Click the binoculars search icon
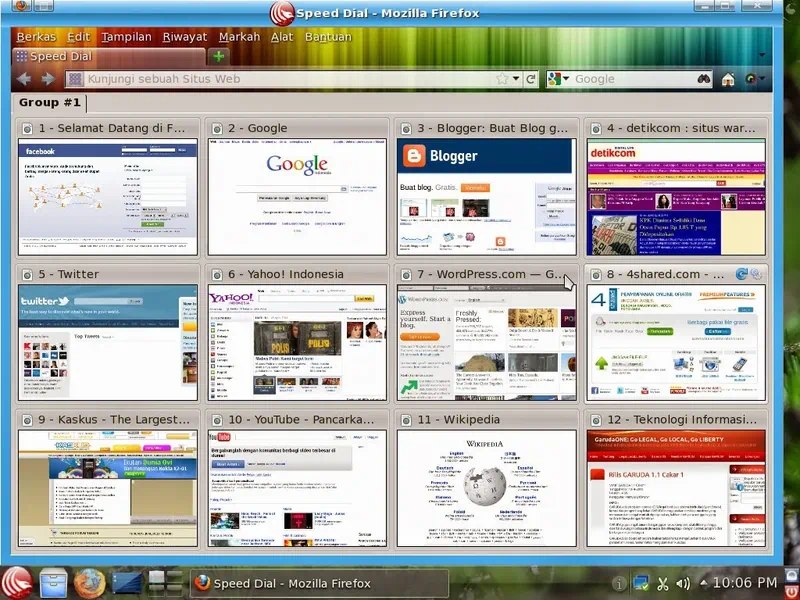Image resolution: width=800 pixels, height=600 pixels. (x=704, y=79)
